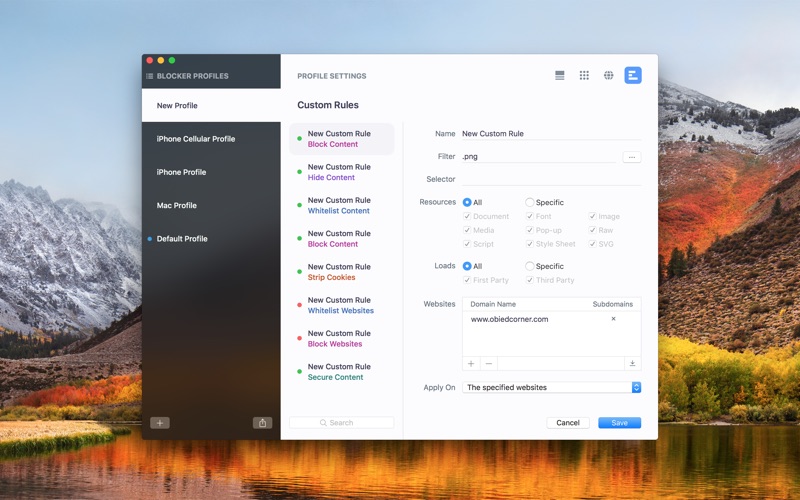This screenshot has width=800, height=500.
Task: Toggle status dot of Strip Cookies rule
Action: point(299,272)
